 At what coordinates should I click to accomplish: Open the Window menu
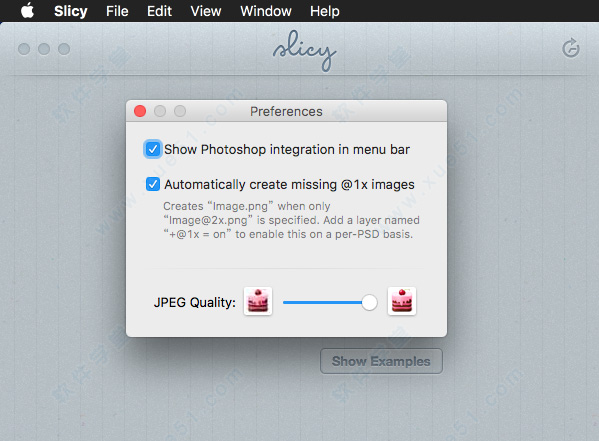(x=266, y=11)
